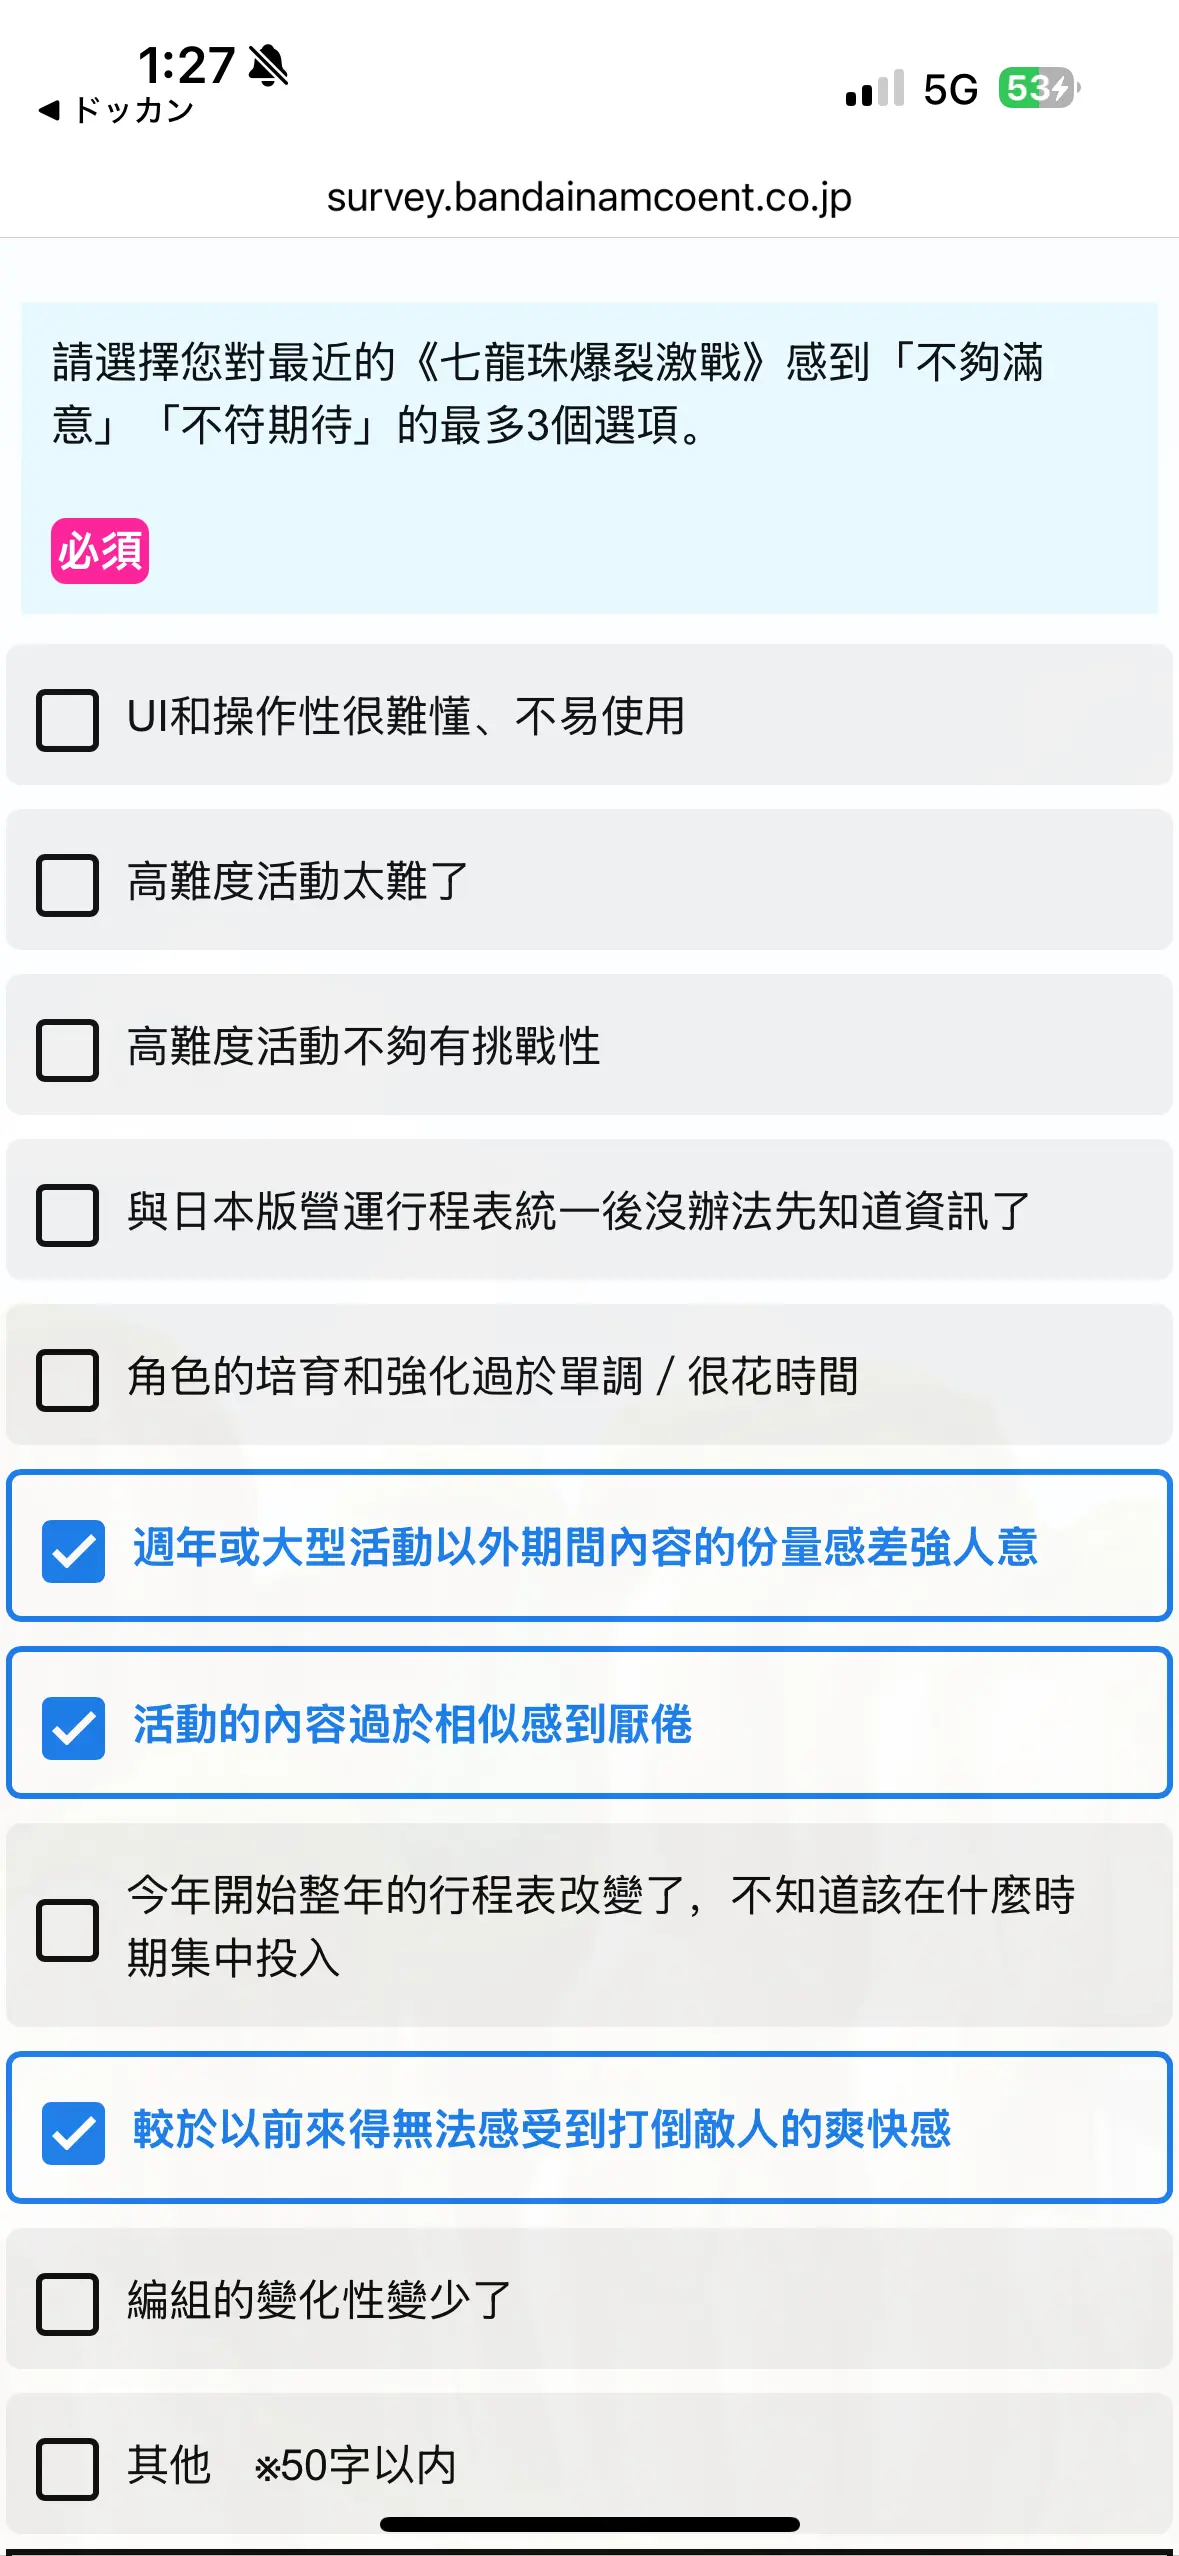The image size is (1179, 2556).
Task: Select 高難度活動不夠有挑戰性 checkbox
Action: (x=67, y=1049)
